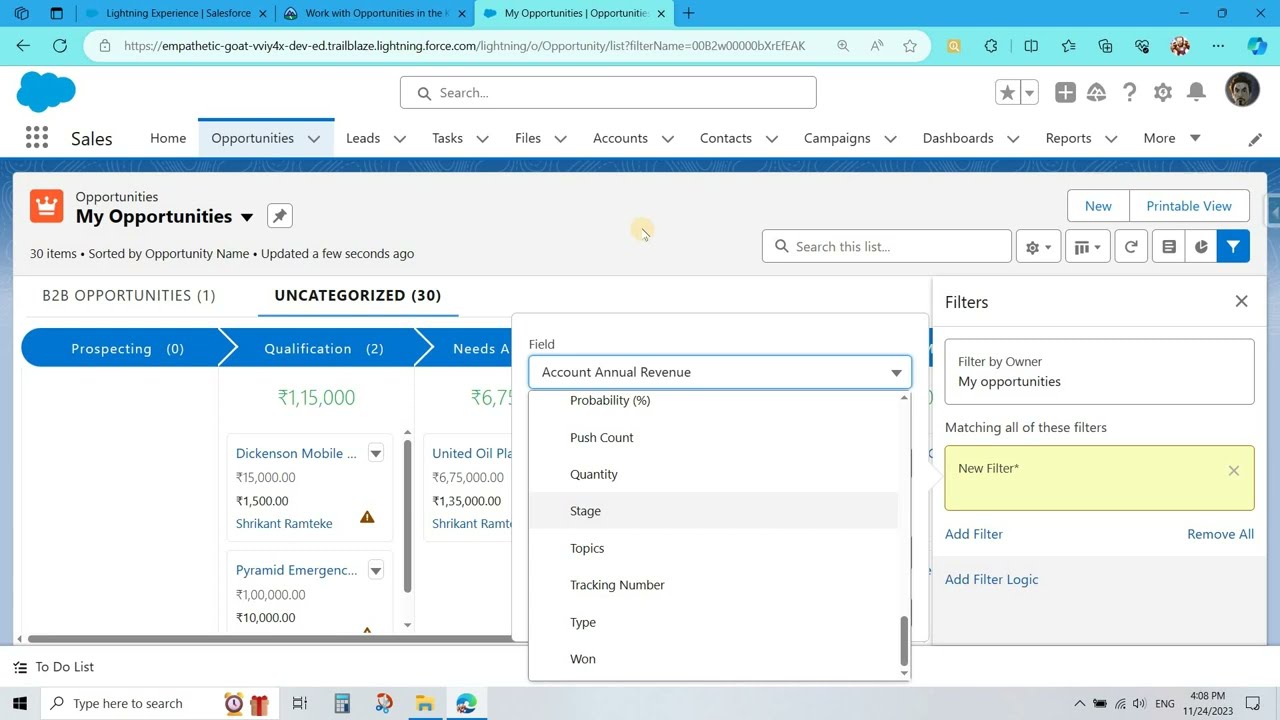Expand Accounts nav tab chevron
This screenshot has height=720, width=1280.
tap(668, 139)
